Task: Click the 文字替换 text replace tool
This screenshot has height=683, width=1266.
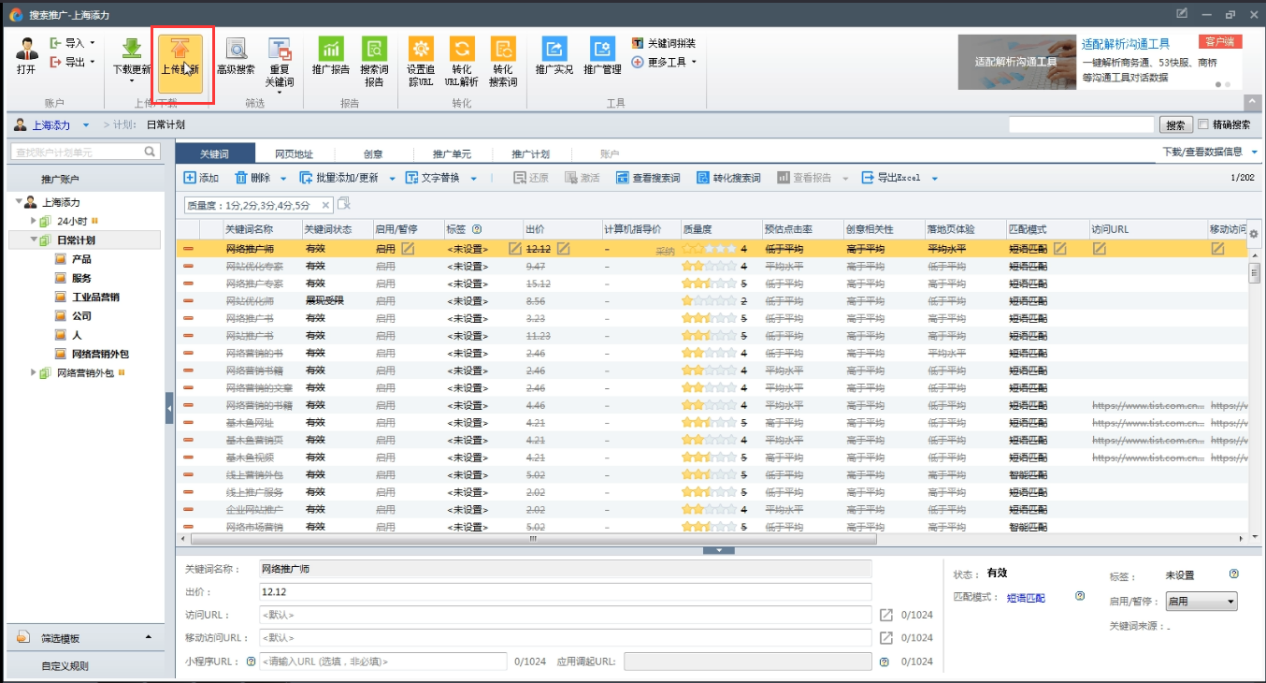Action: pos(433,178)
